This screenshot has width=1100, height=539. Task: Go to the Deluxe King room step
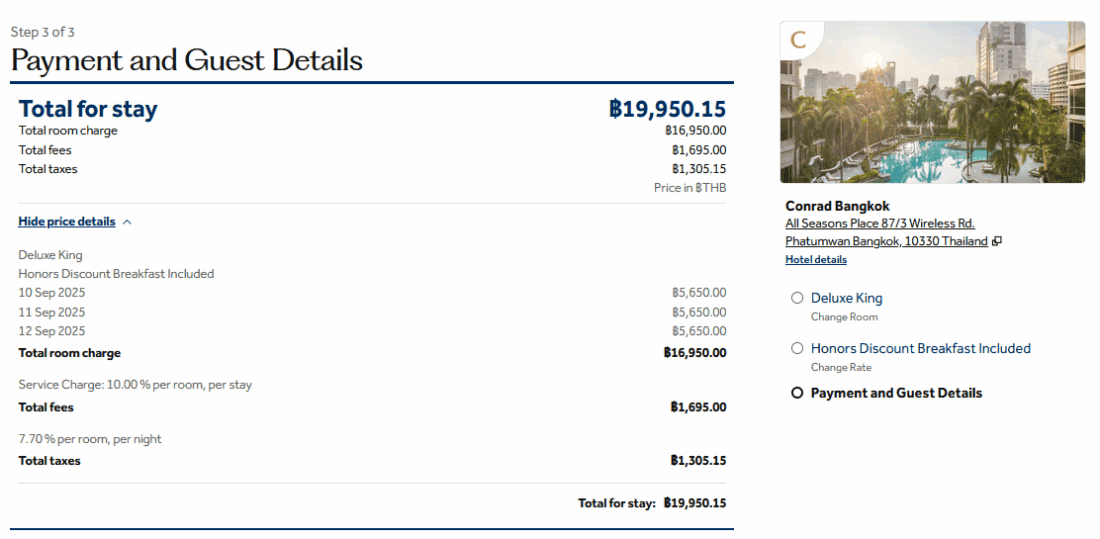[846, 298]
